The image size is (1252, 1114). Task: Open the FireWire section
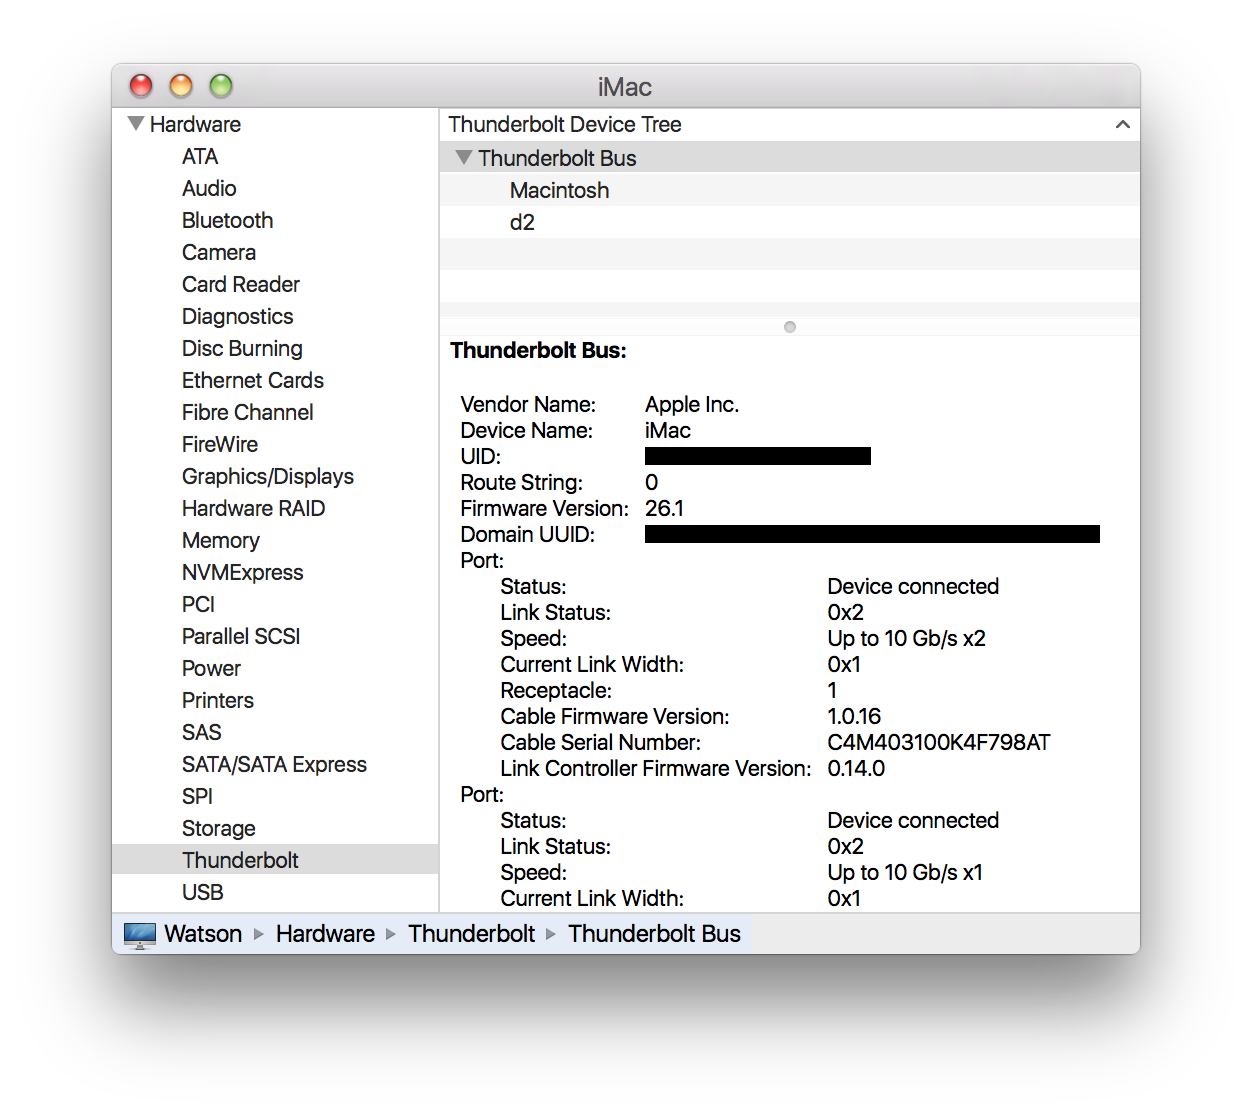(x=275, y=444)
